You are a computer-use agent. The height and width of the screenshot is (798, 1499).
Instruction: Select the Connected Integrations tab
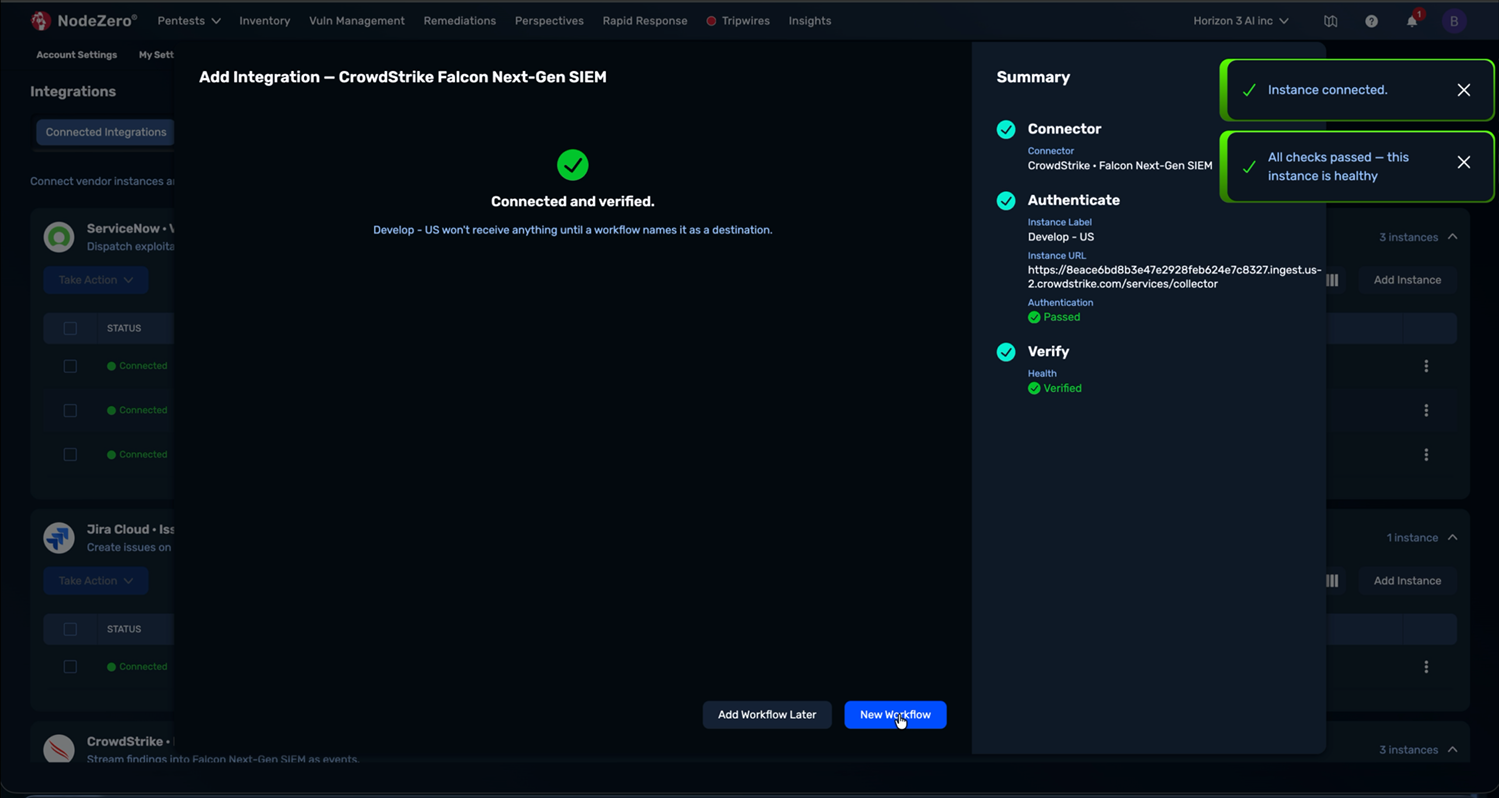106,132
